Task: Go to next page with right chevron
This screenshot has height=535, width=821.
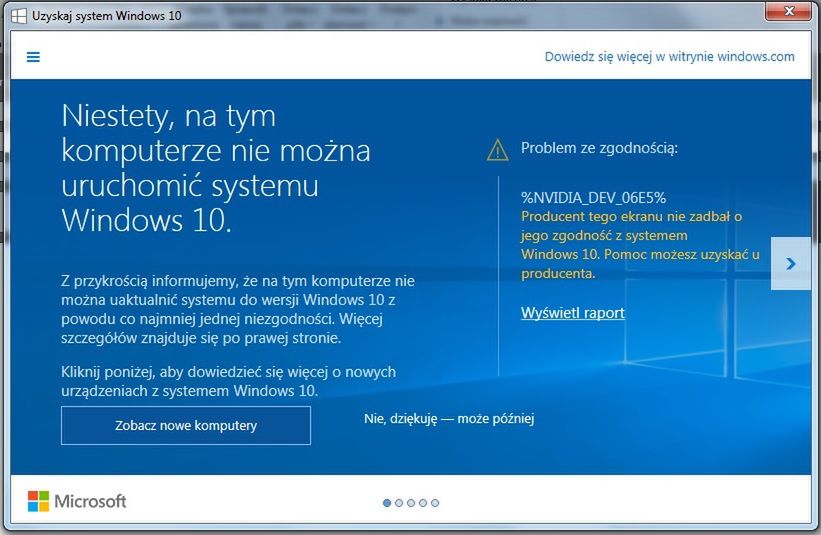Action: 791,263
